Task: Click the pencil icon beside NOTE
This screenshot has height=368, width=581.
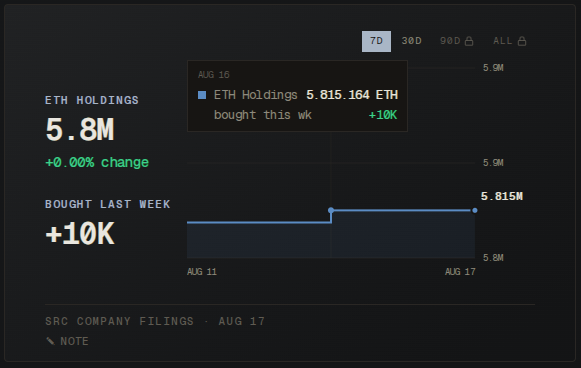Action: (x=50, y=341)
